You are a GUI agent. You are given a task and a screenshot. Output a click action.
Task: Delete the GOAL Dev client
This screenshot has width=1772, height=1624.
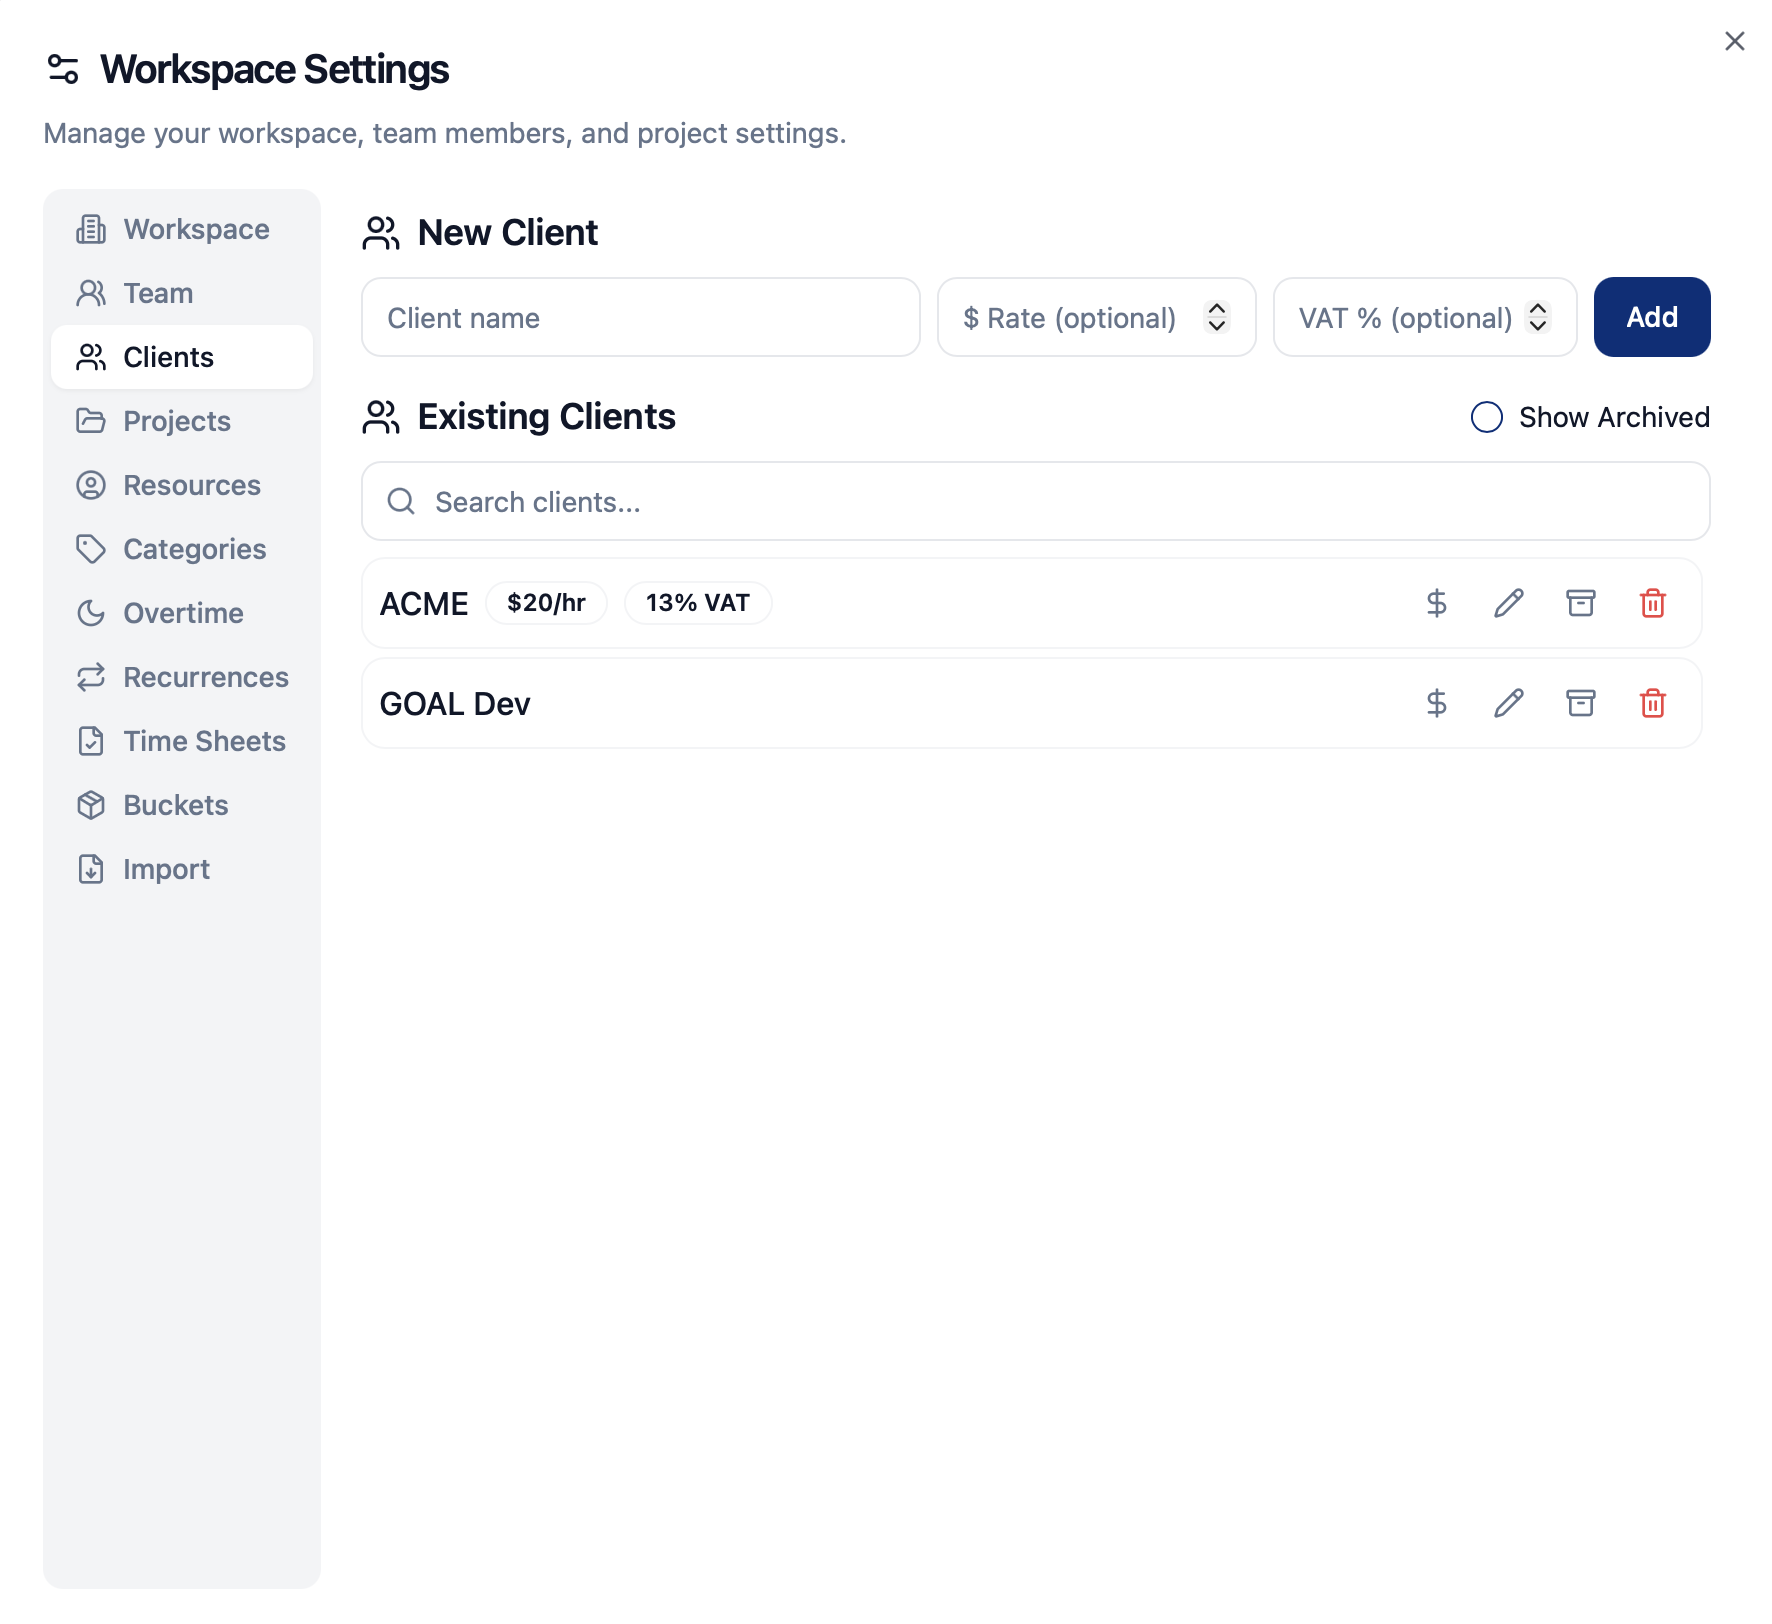point(1652,703)
